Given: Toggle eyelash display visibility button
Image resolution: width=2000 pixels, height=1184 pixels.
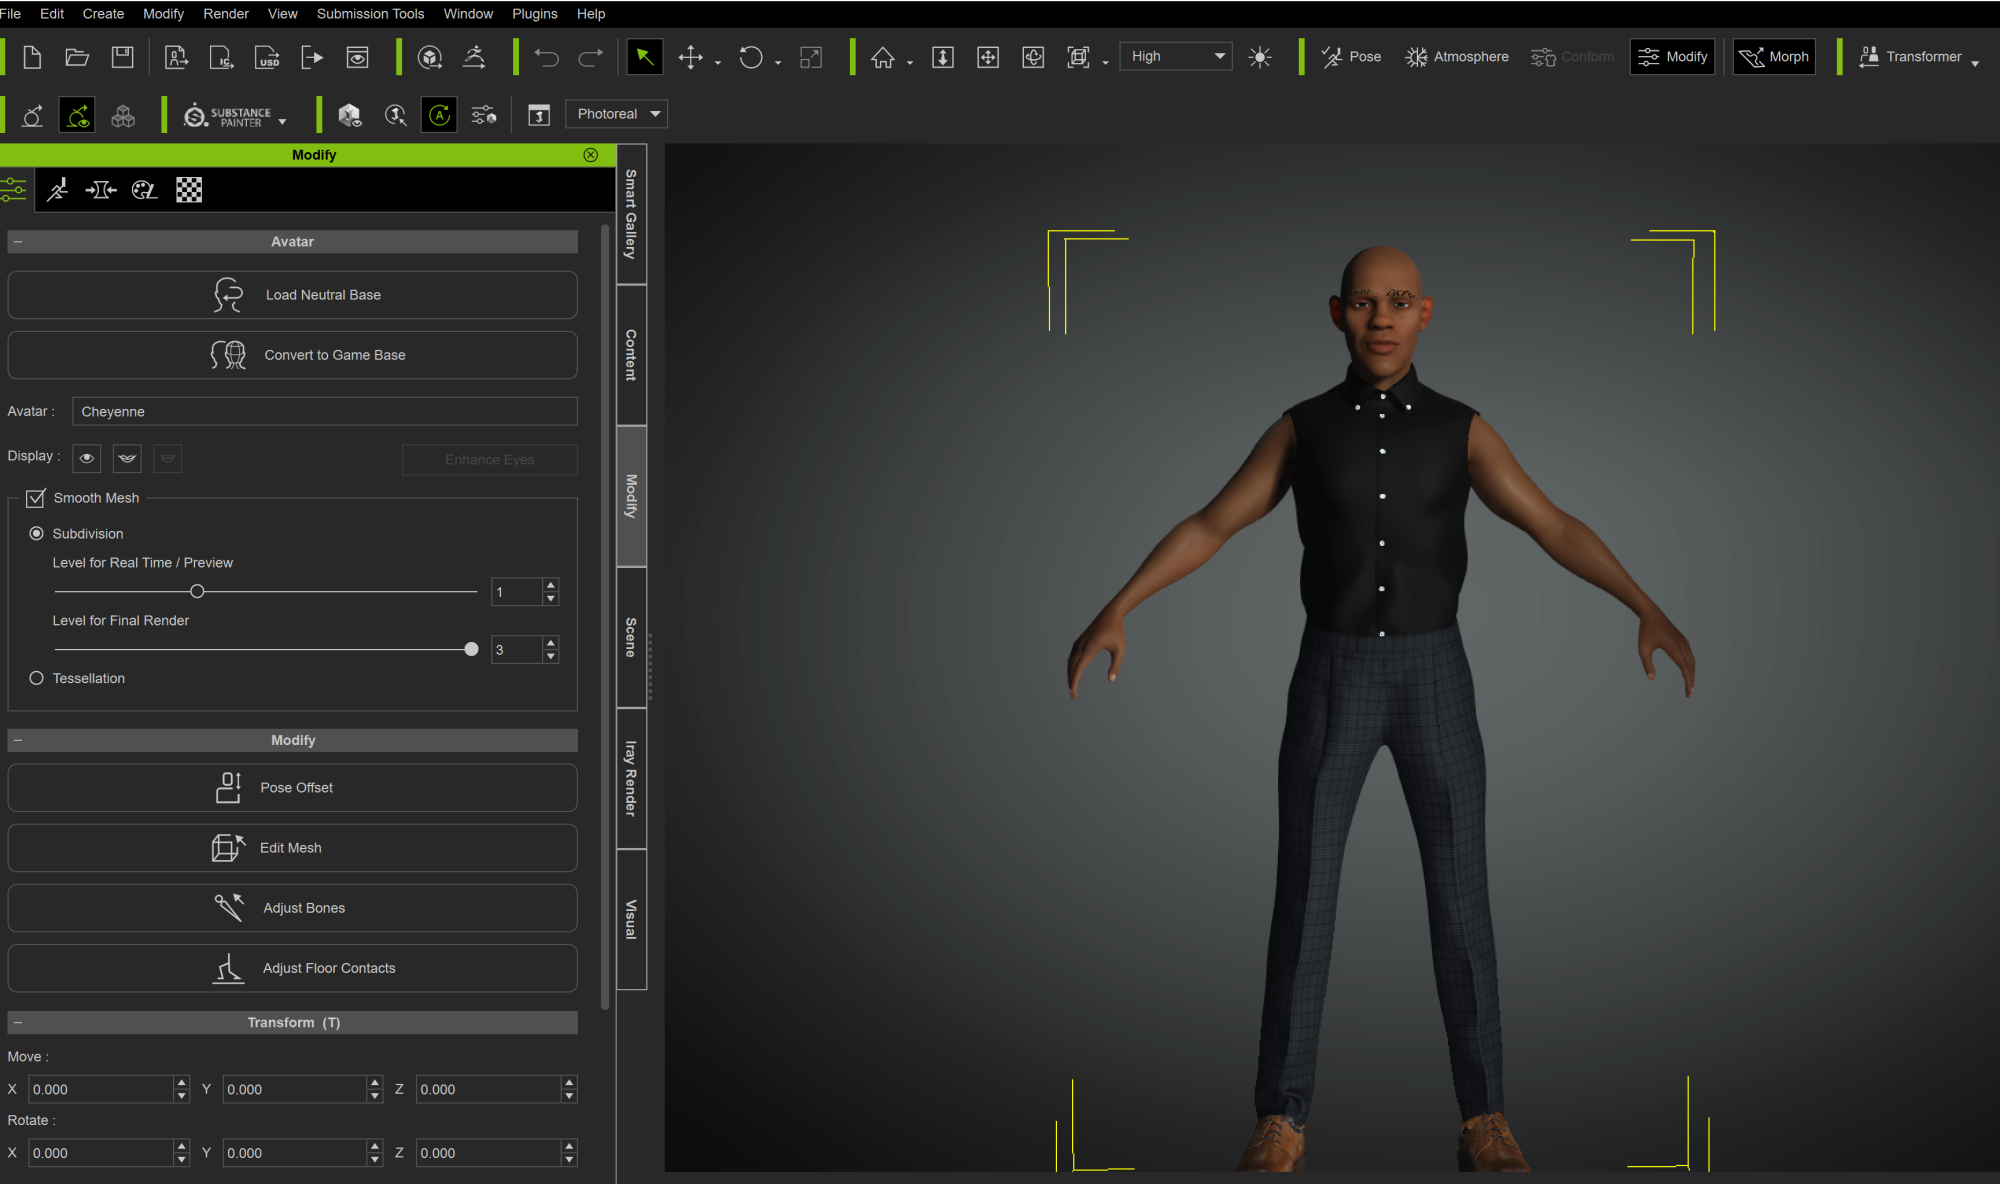Looking at the screenshot, I should [127, 459].
